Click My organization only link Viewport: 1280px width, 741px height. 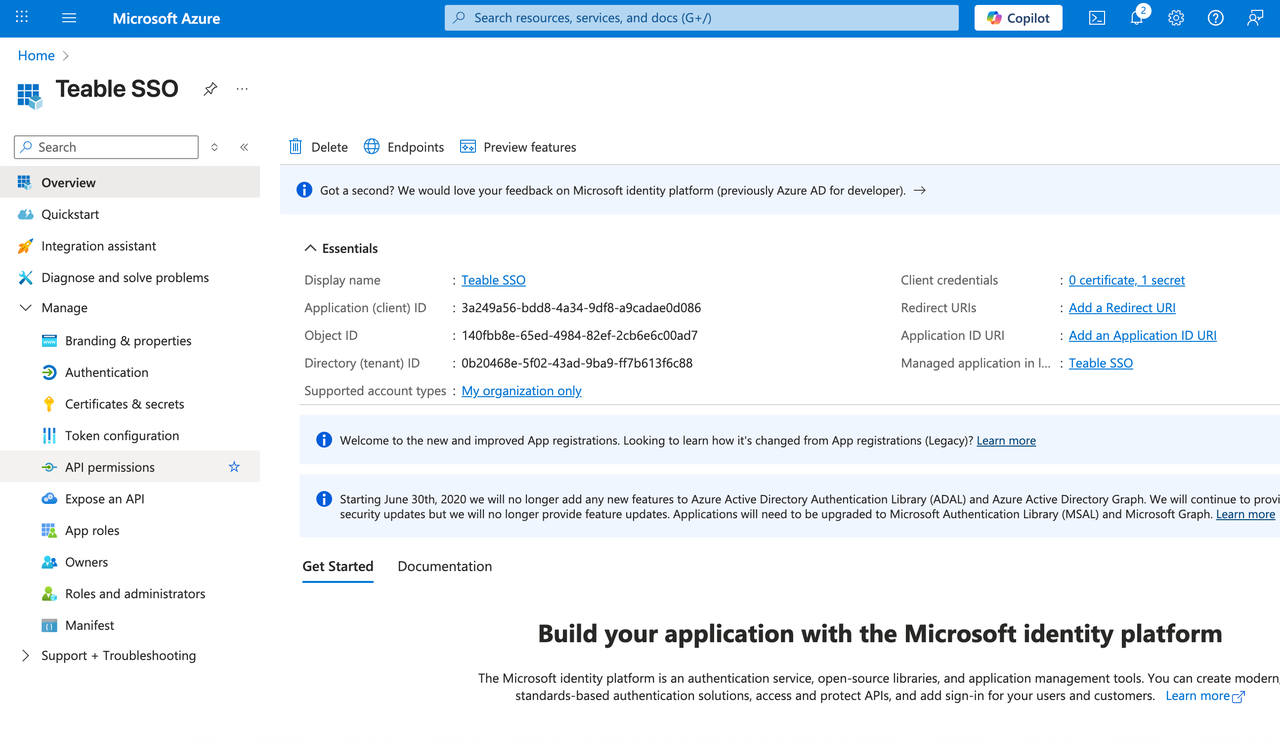tap(521, 391)
